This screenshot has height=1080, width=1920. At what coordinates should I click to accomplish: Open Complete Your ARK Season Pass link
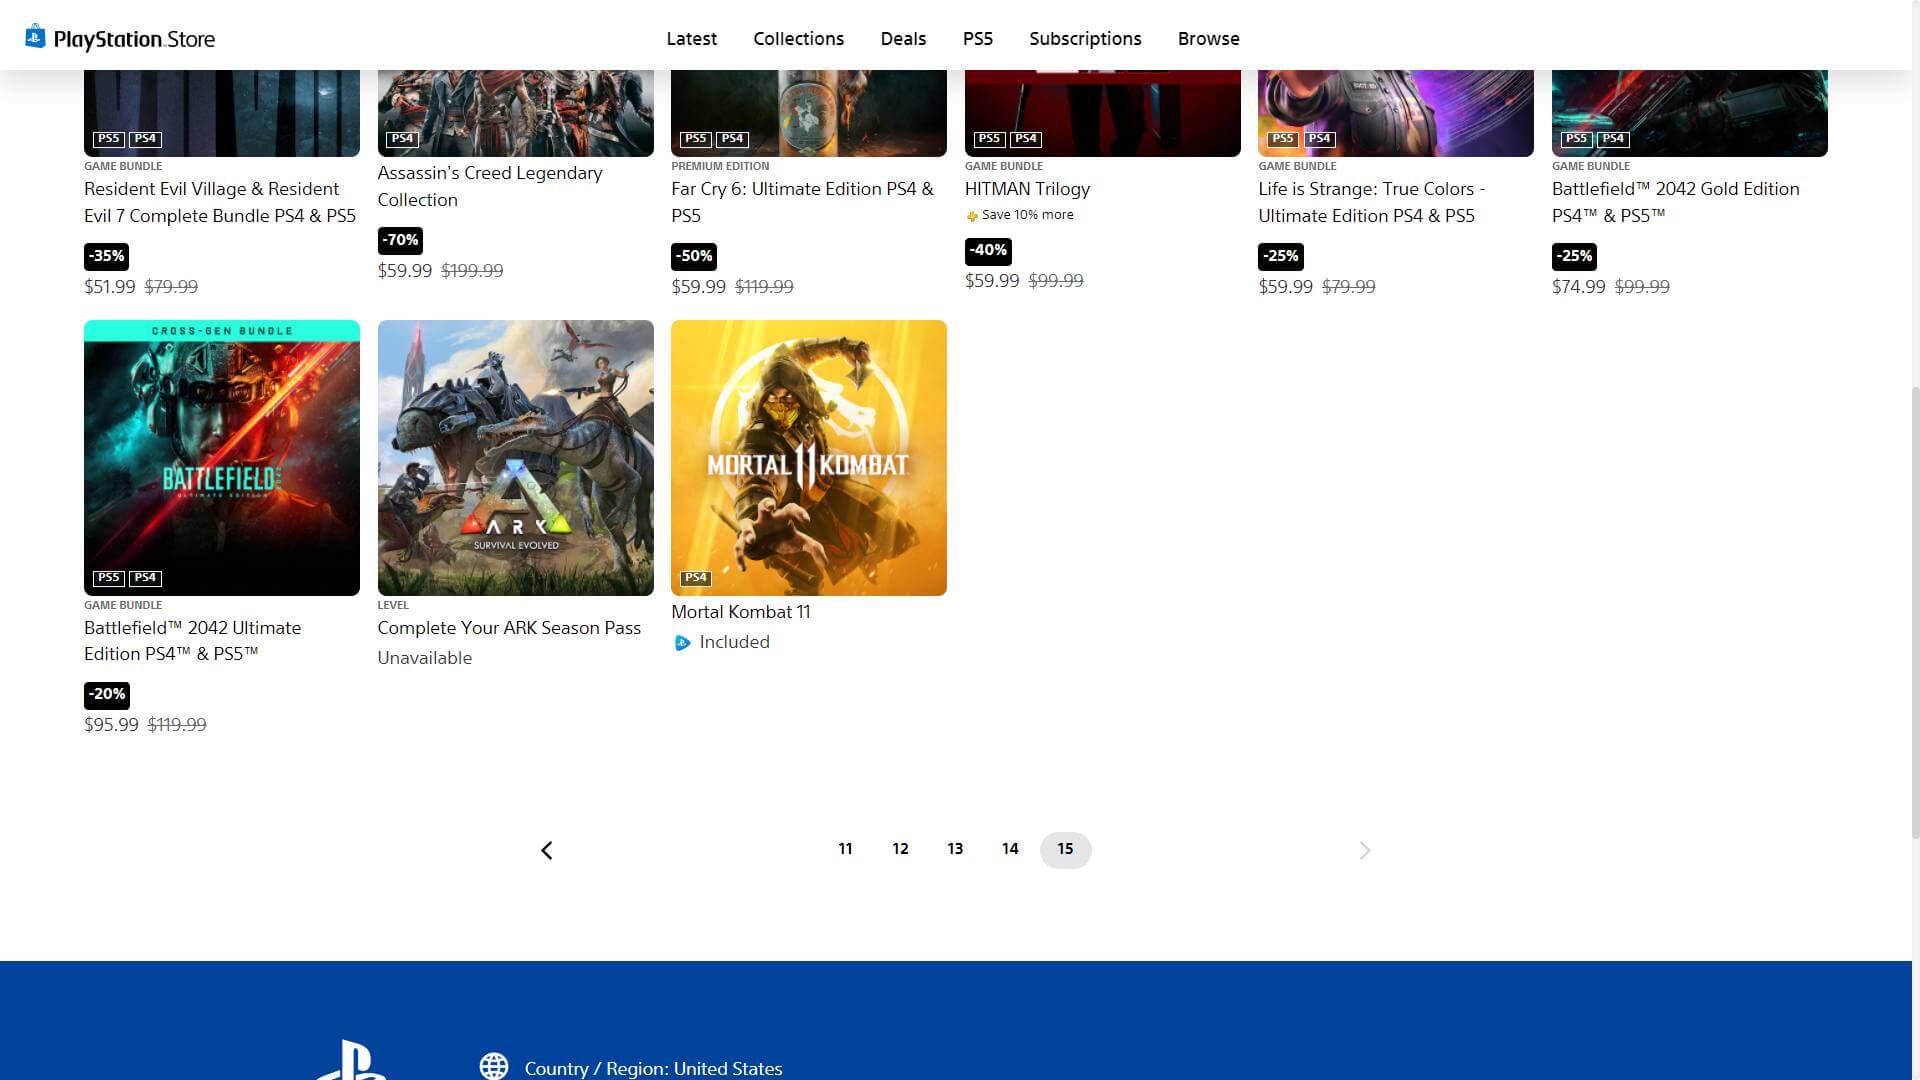pyautogui.click(x=509, y=628)
